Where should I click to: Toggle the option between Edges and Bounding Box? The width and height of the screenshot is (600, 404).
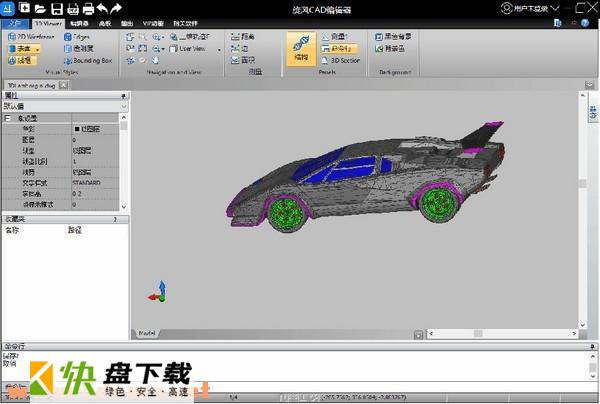tap(79, 49)
